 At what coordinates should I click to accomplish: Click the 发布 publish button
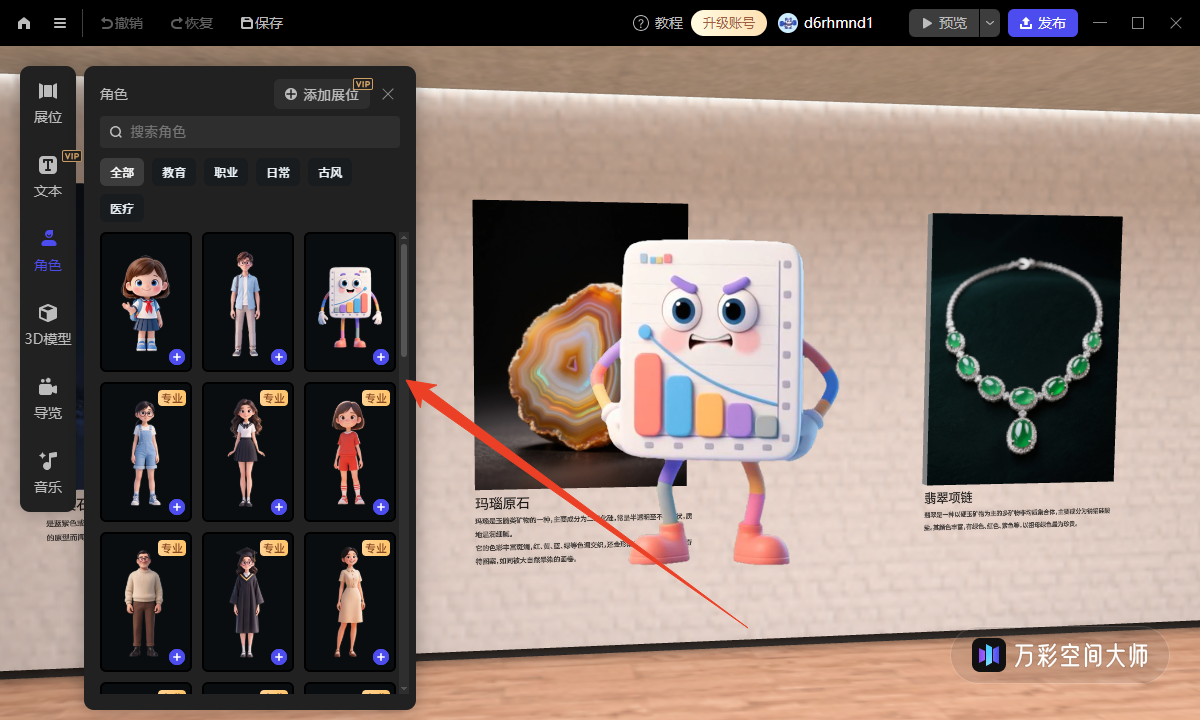pos(1042,23)
